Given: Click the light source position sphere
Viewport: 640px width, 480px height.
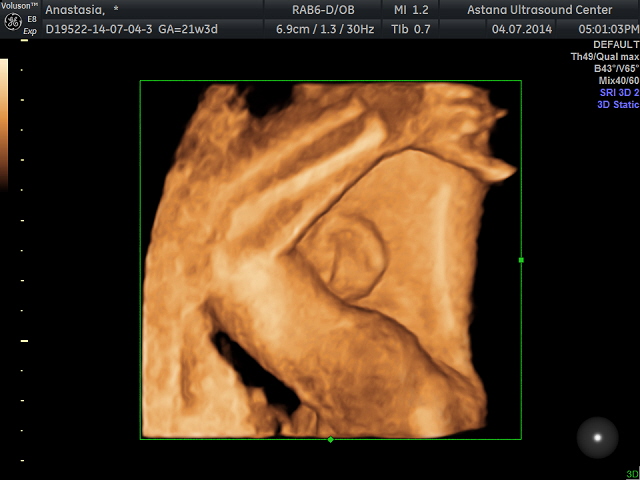Looking at the screenshot, I should 598,437.
